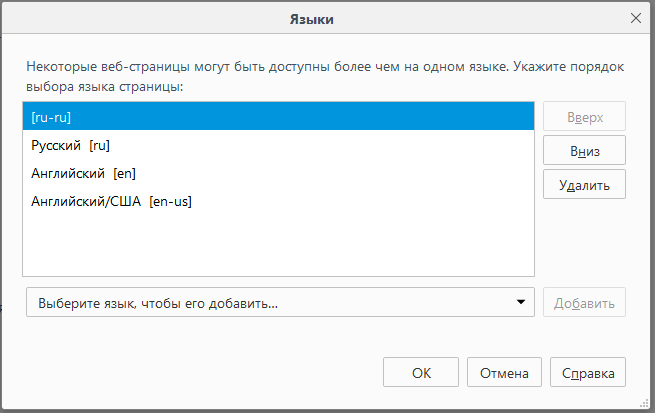655x413 pixels.
Task: Click empty space below the en-us entry
Action: pyautogui.click(x=278, y=245)
